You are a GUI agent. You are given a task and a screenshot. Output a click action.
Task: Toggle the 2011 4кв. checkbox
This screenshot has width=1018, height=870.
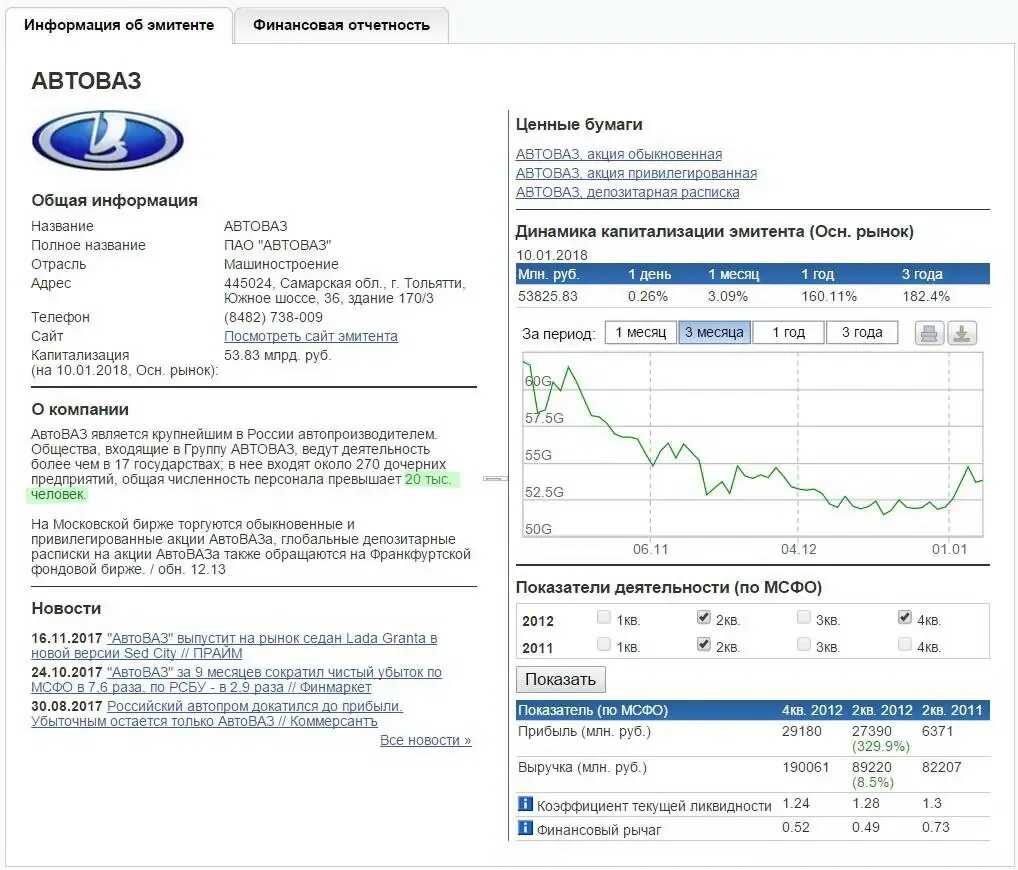click(x=905, y=644)
